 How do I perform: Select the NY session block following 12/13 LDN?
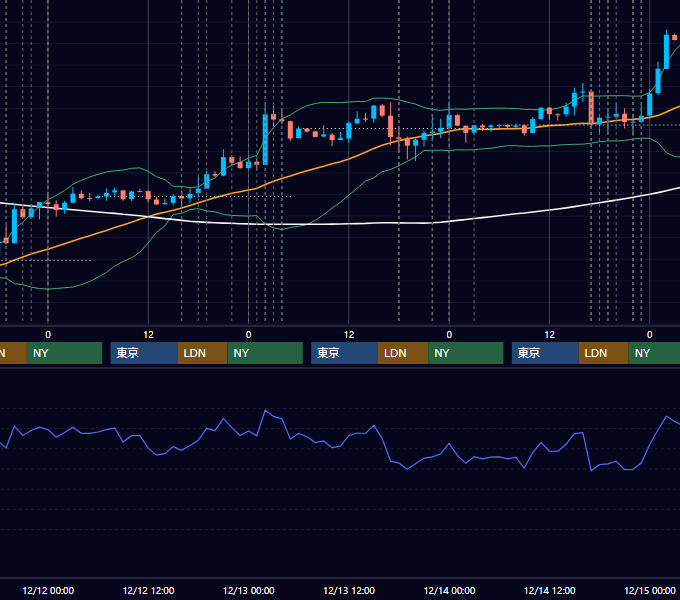[466, 353]
